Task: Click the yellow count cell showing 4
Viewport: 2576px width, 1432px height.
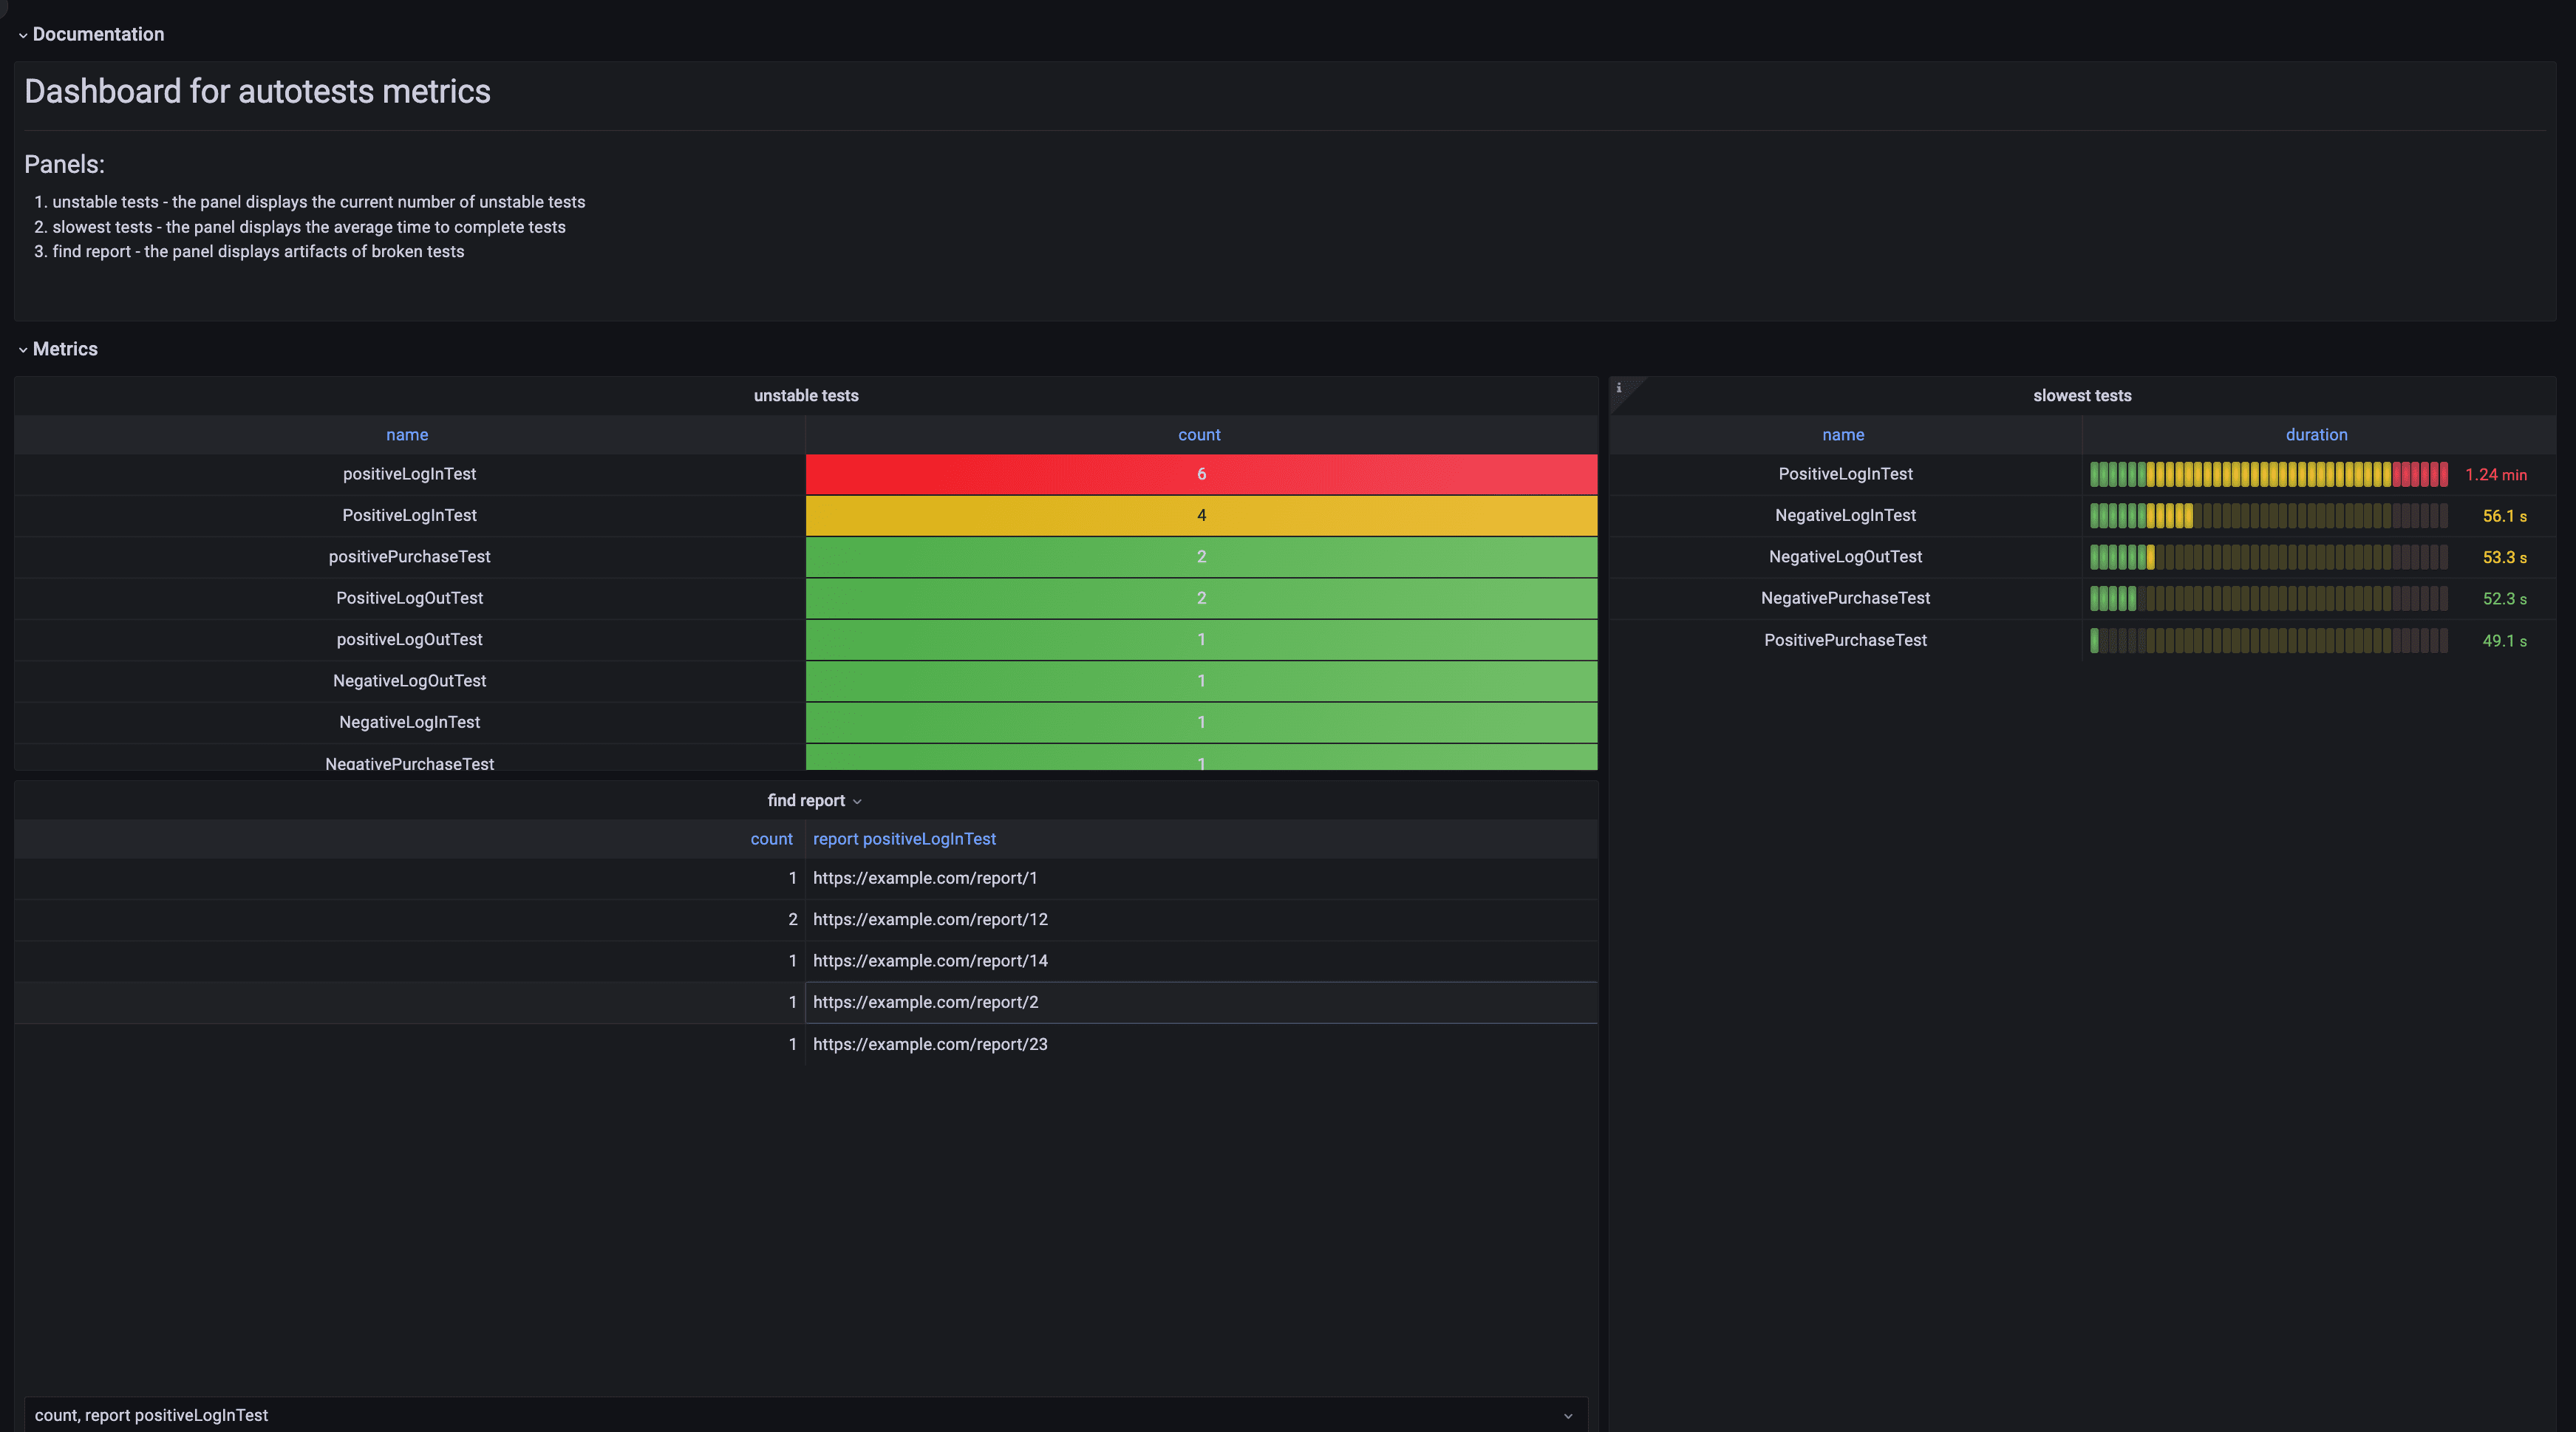Action: click(1201, 515)
